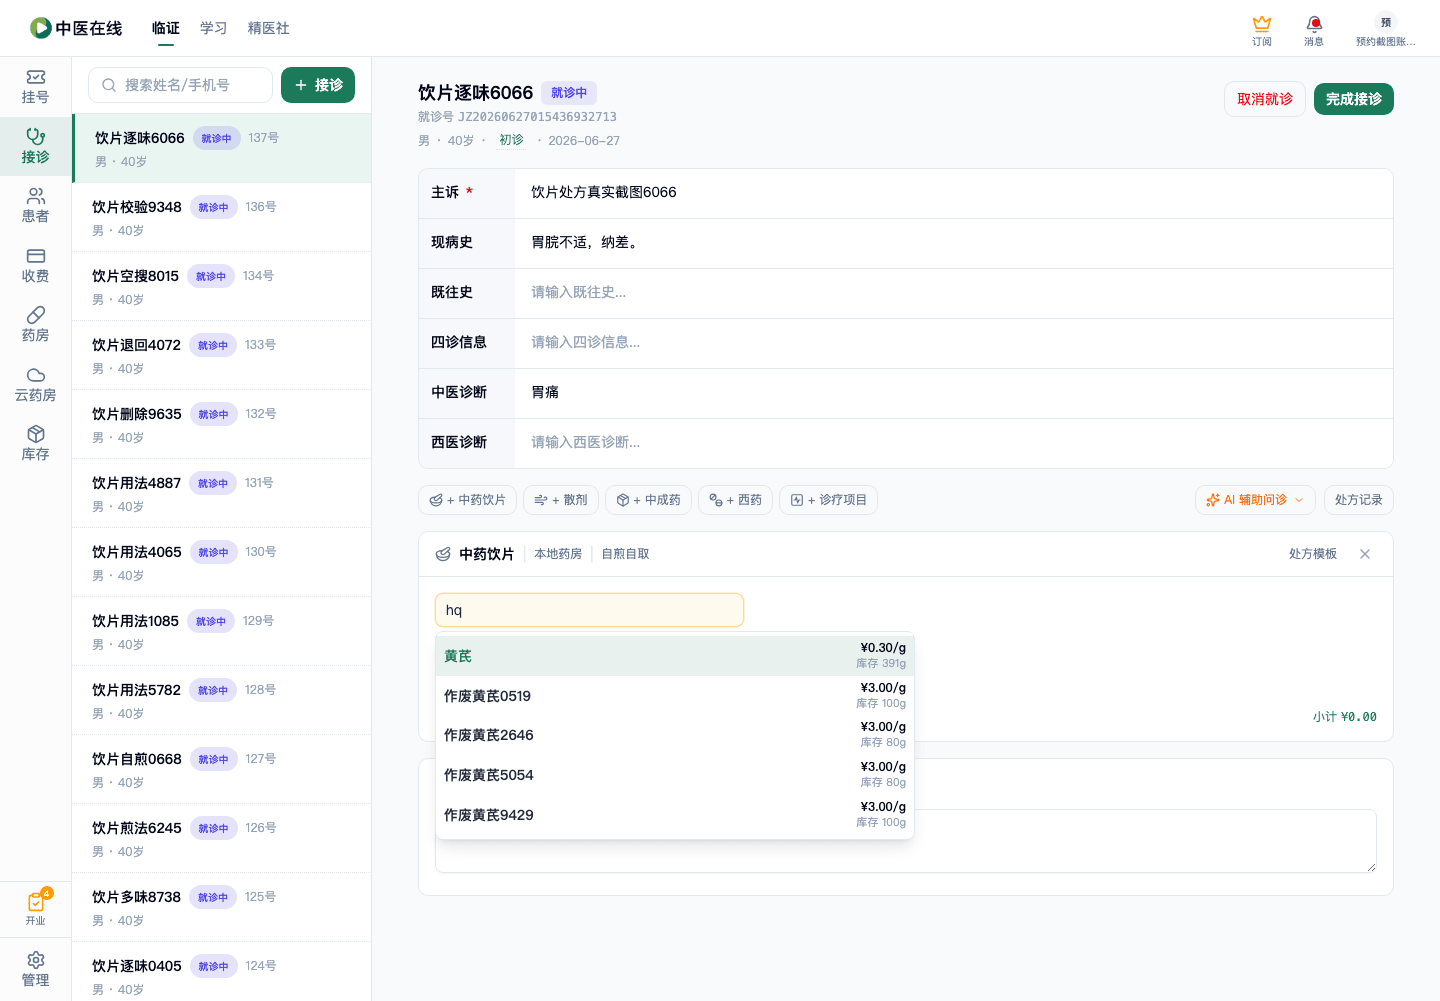The height and width of the screenshot is (1001, 1440).
Task: Open the 患者 patients sidebar icon
Action: click(35, 206)
